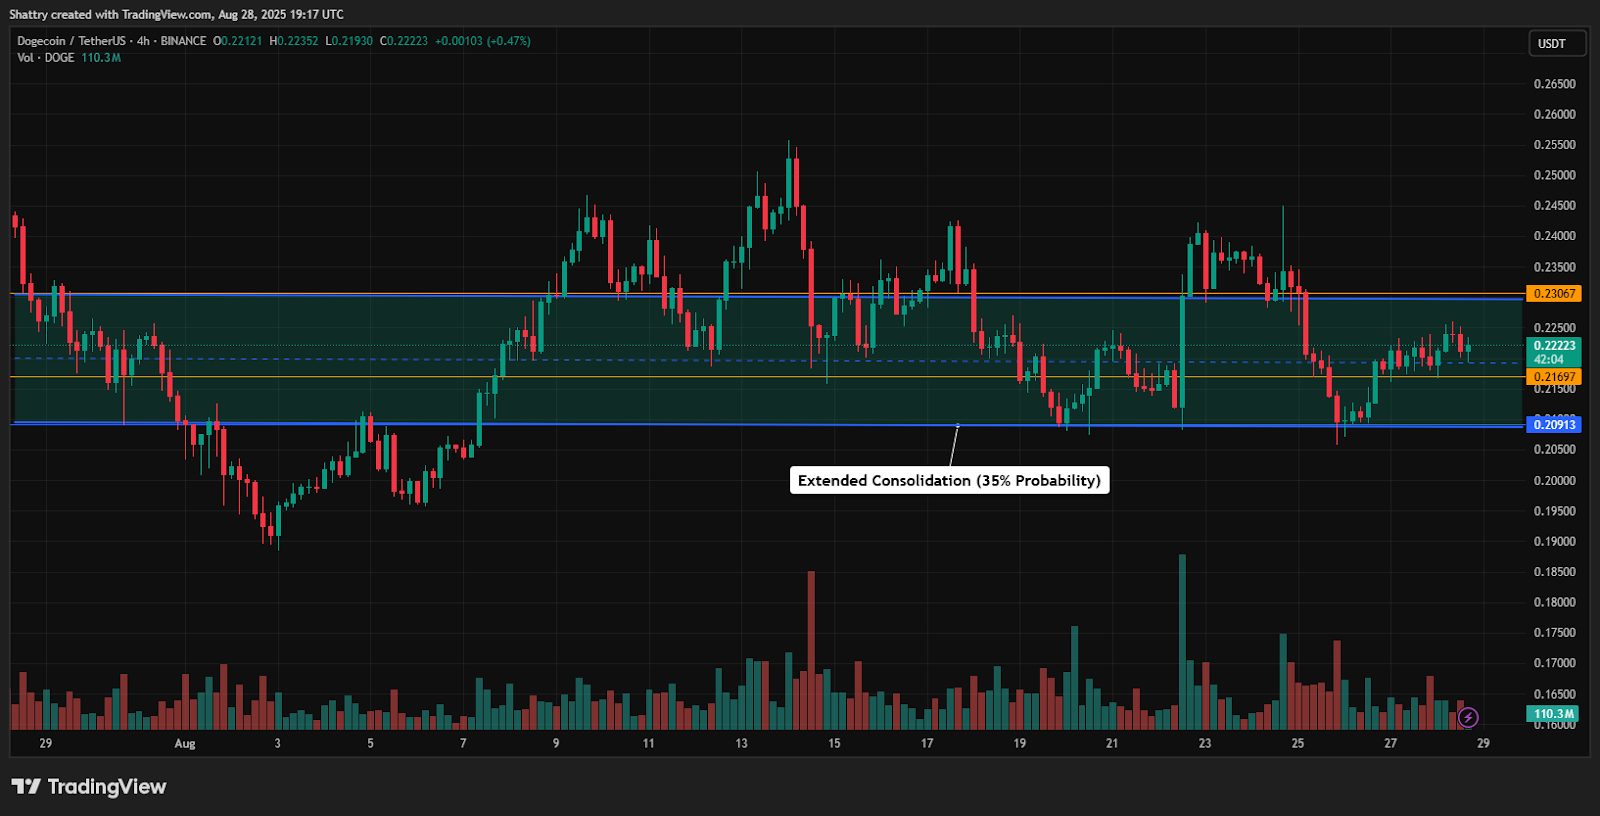Click the 0.19000 price axis label

pos(1555,541)
